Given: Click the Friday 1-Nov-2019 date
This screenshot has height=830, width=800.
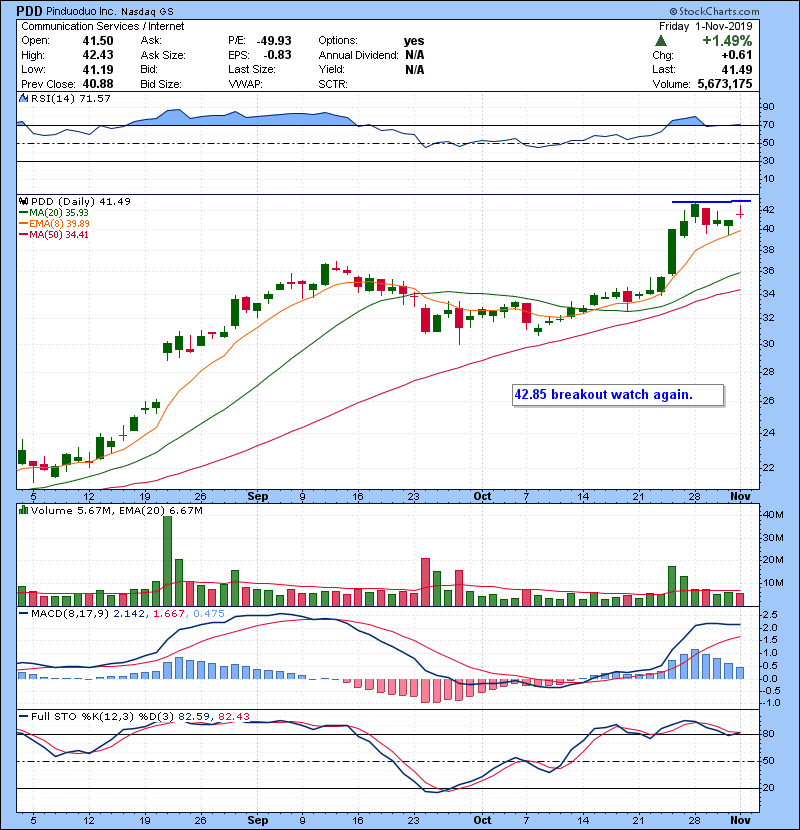Looking at the screenshot, I should (x=705, y=26).
